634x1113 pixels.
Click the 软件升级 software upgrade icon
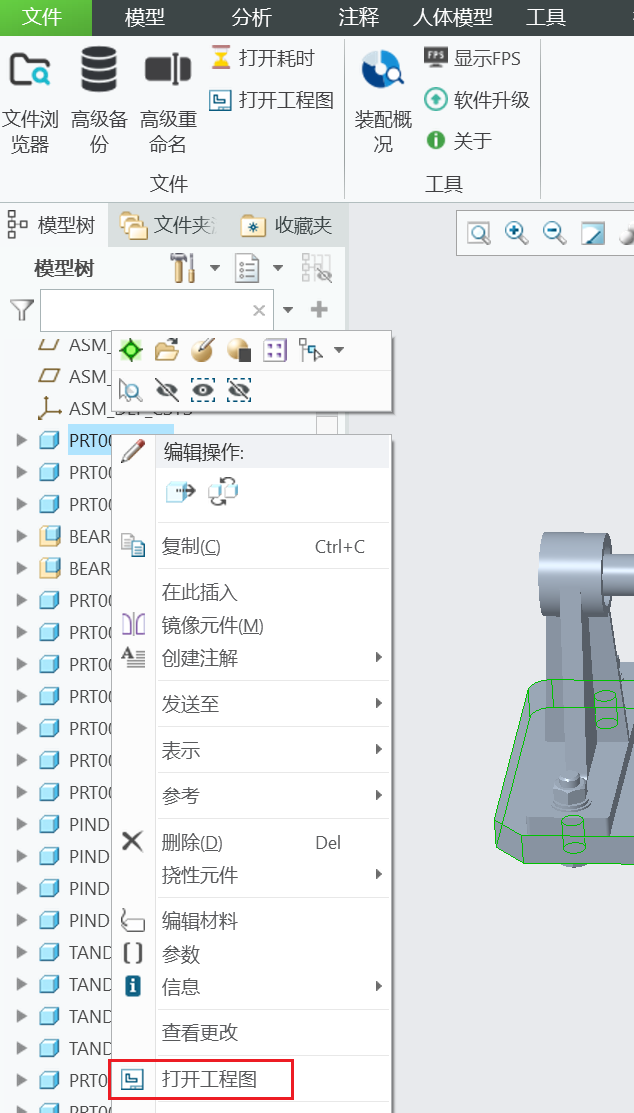coord(477,99)
